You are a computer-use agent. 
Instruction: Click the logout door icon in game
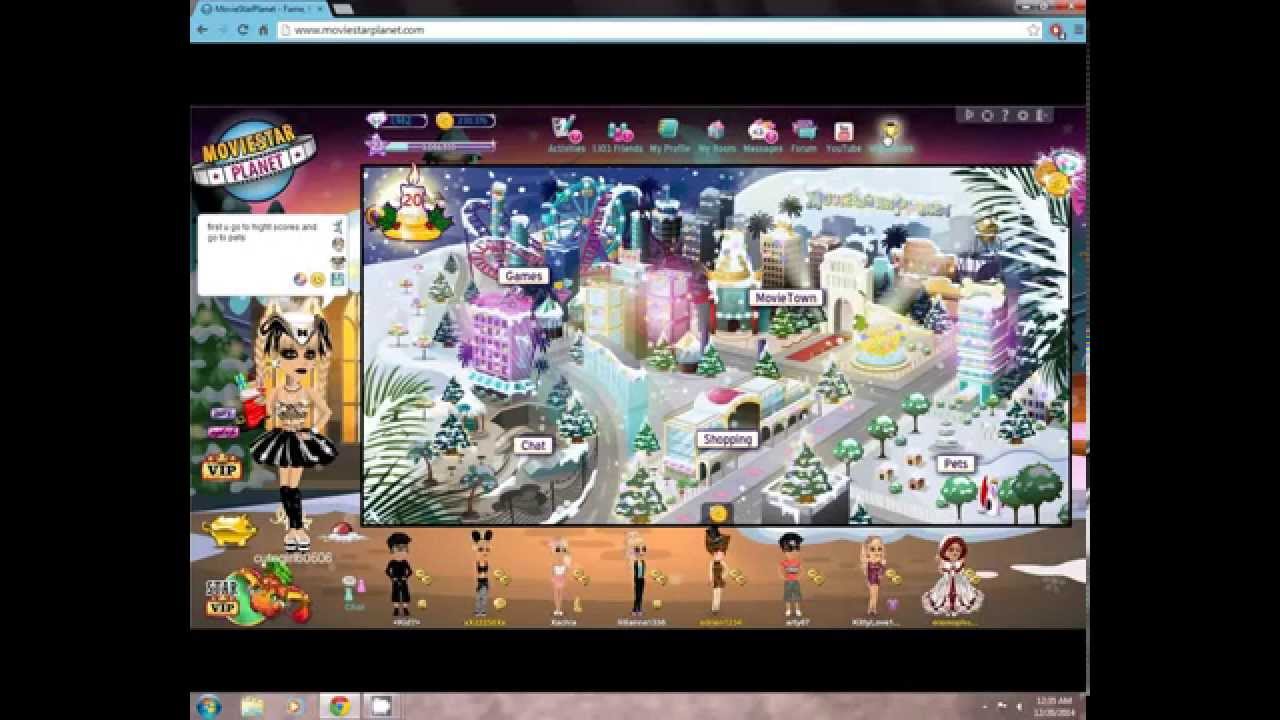1043,115
